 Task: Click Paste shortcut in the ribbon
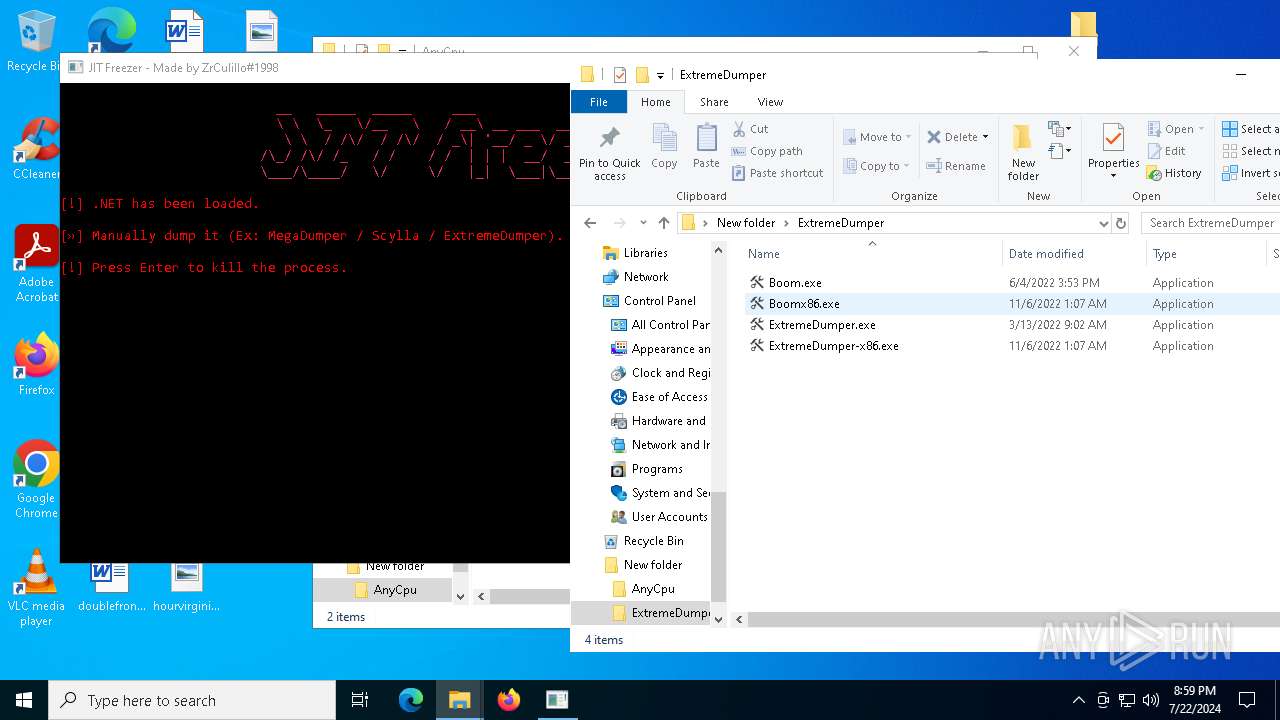777,173
